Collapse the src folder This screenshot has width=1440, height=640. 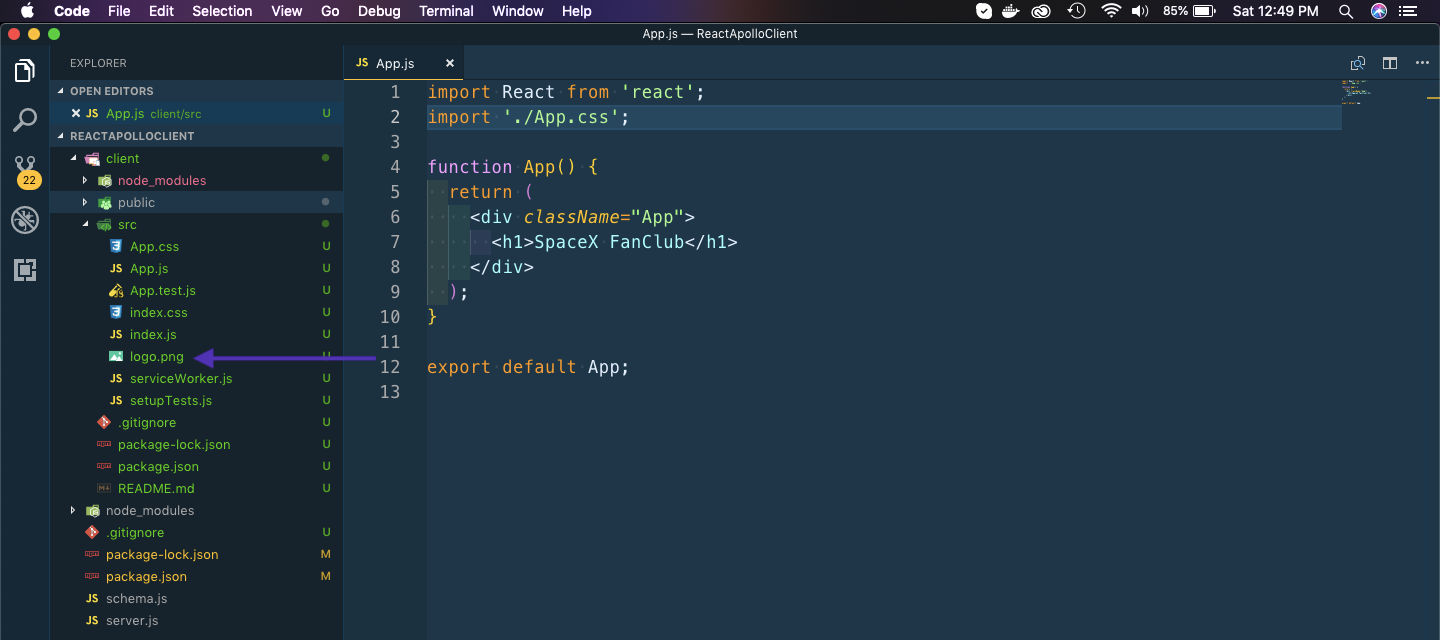85,224
